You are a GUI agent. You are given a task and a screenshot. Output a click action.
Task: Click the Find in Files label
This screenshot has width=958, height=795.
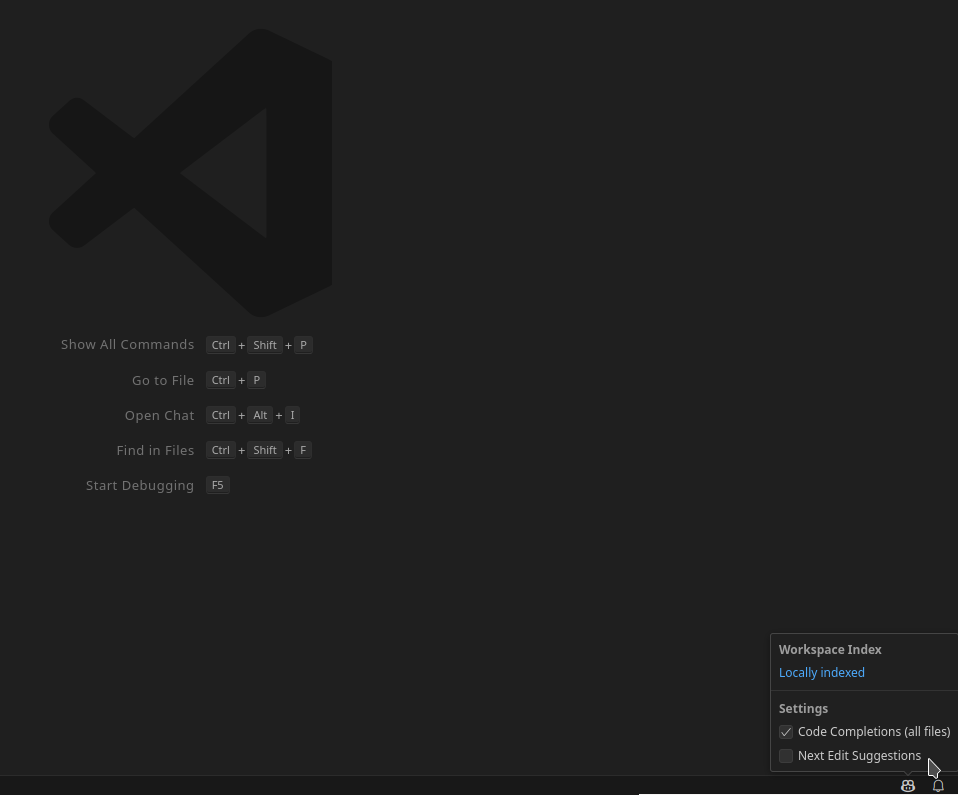[x=155, y=450]
